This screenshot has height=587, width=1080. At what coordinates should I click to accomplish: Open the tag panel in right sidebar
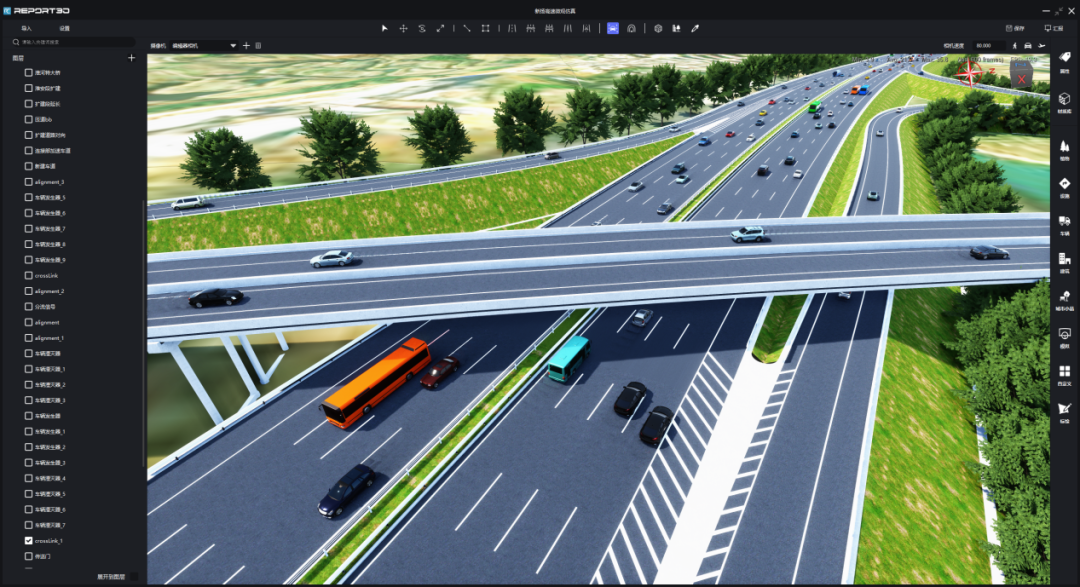pyautogui.click(x=1064, y=61)
